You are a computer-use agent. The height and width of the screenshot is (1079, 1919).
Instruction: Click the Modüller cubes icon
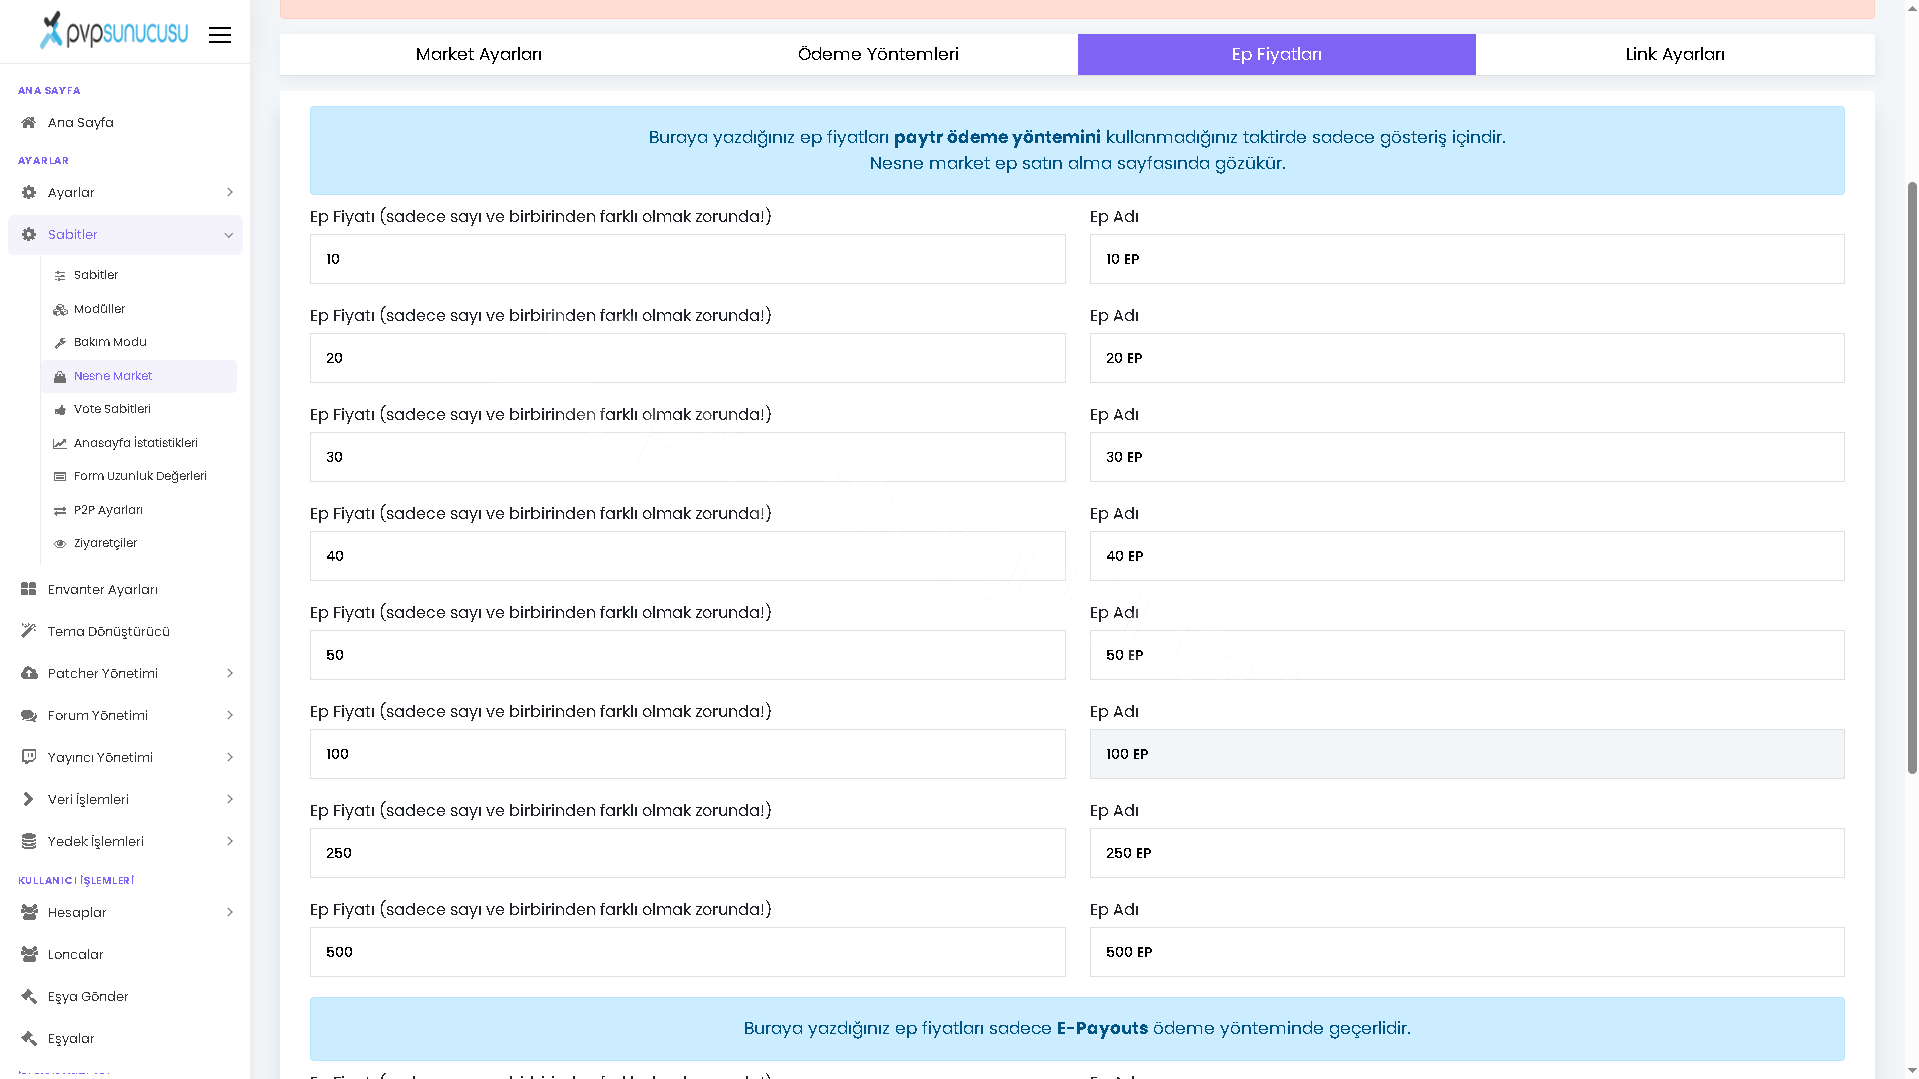coord(60,310)
